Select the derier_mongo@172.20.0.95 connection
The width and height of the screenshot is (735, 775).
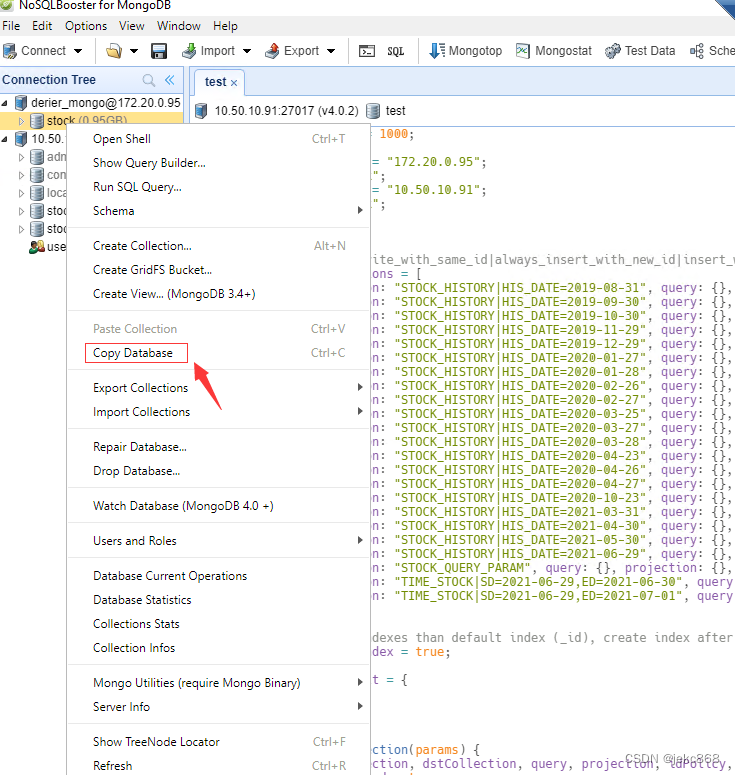[105, 103]
